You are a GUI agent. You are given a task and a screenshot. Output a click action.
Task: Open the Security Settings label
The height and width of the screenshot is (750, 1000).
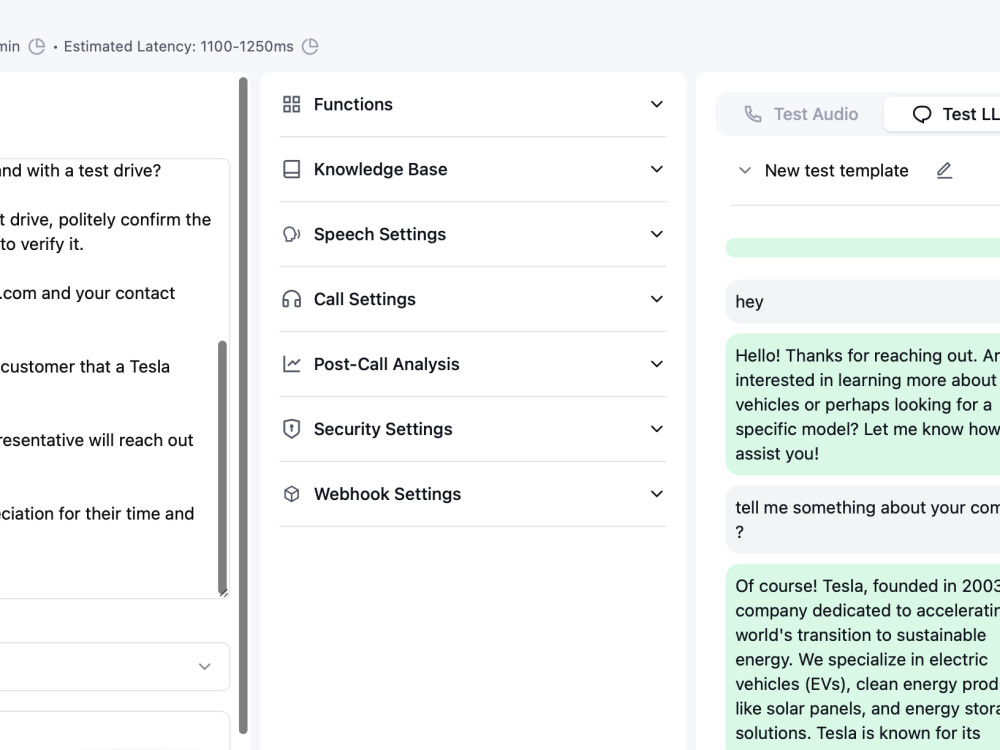tap(383, 429)
